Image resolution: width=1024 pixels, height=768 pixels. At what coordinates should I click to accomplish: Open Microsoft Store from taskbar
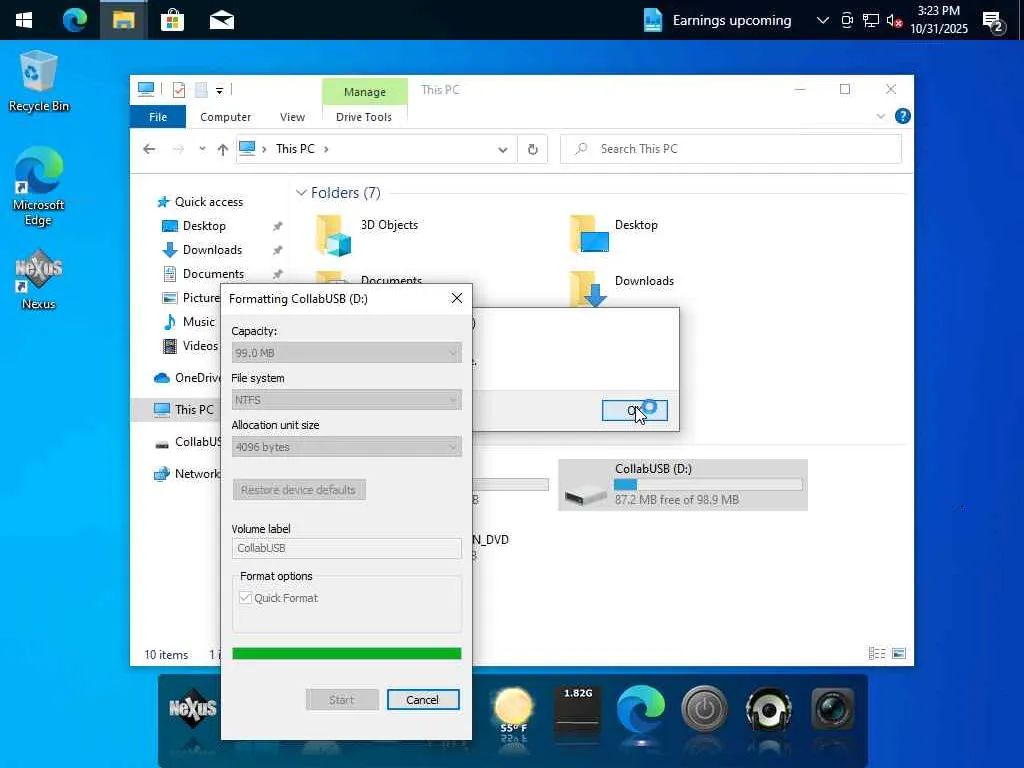(172, 20)
